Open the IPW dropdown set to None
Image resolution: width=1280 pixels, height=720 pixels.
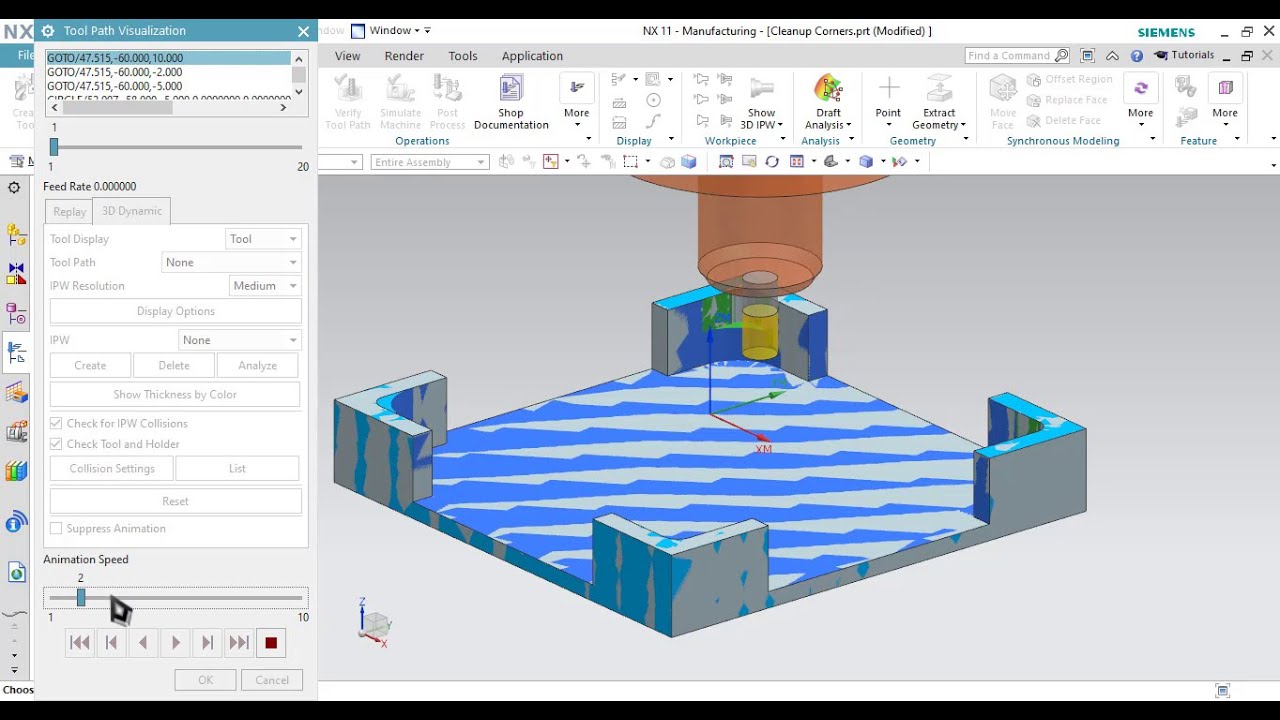(x=240, y=340)
